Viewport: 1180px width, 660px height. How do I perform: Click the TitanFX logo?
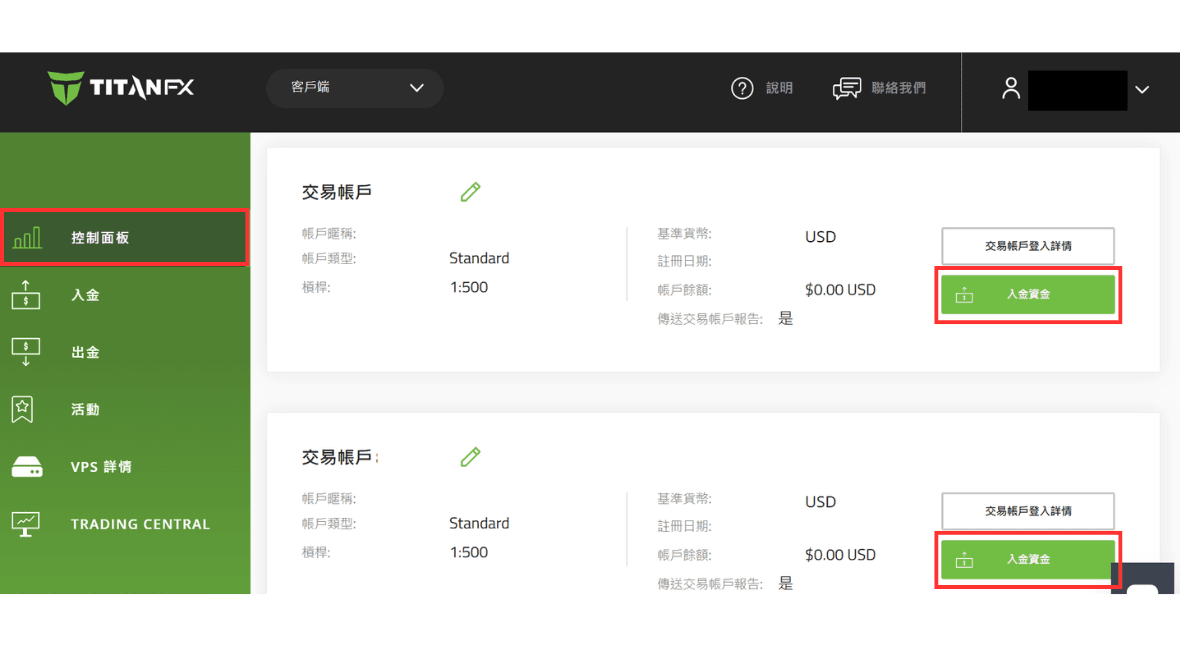pyautogui.click(x=120, y=88)
